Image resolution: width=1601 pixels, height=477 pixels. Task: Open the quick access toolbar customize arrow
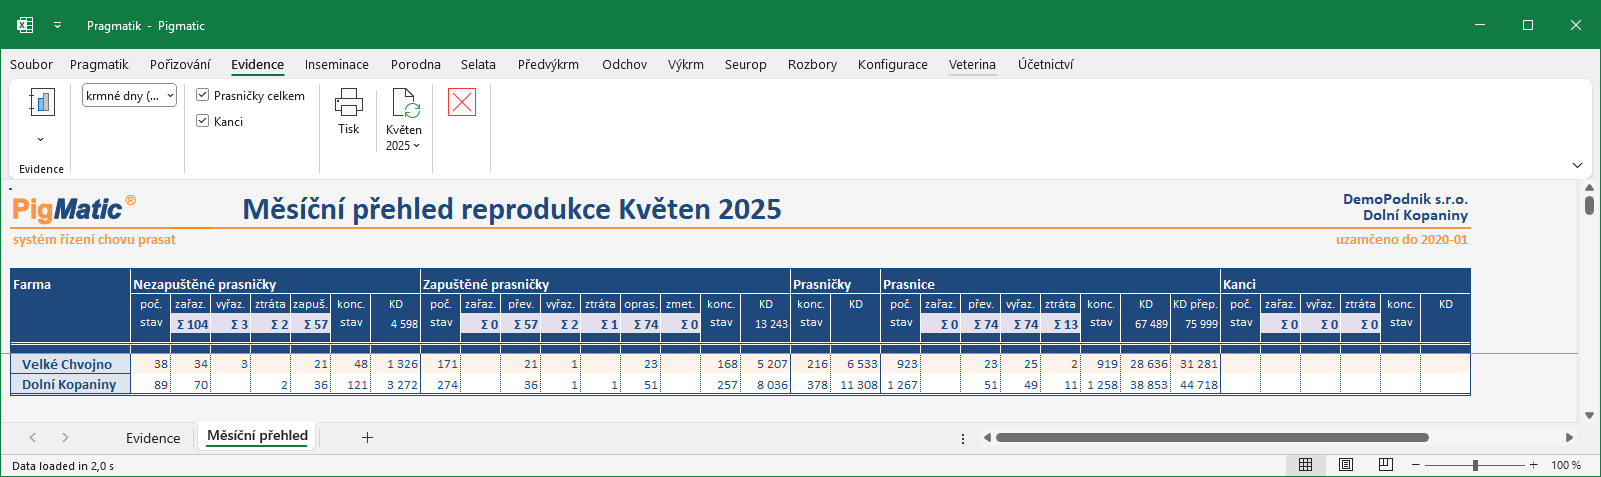[57, 25]
